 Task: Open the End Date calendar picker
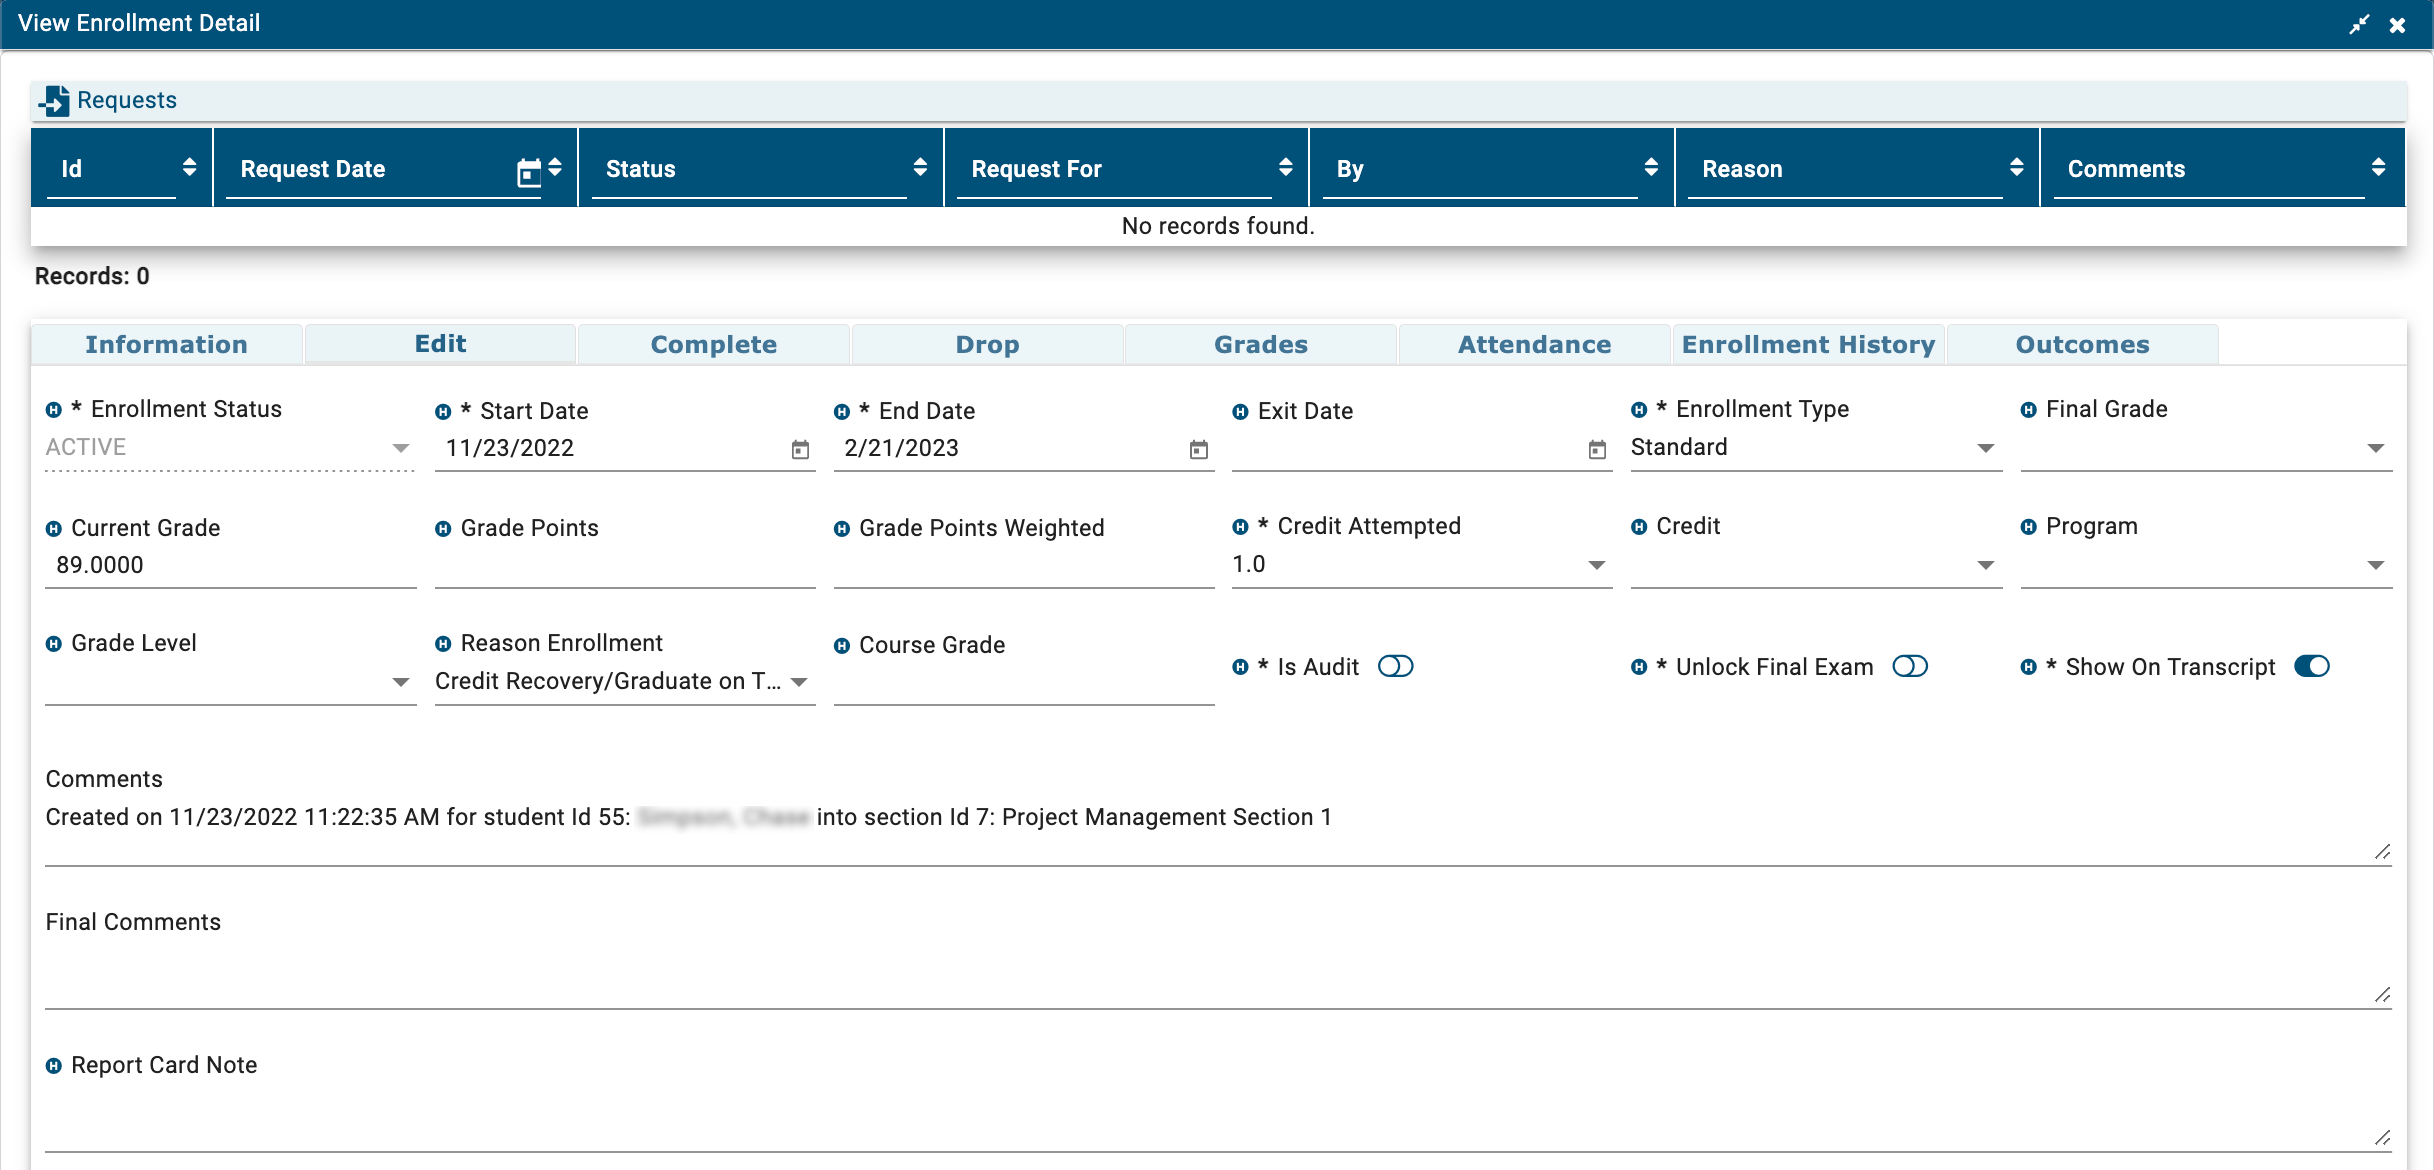[1198, 450]
